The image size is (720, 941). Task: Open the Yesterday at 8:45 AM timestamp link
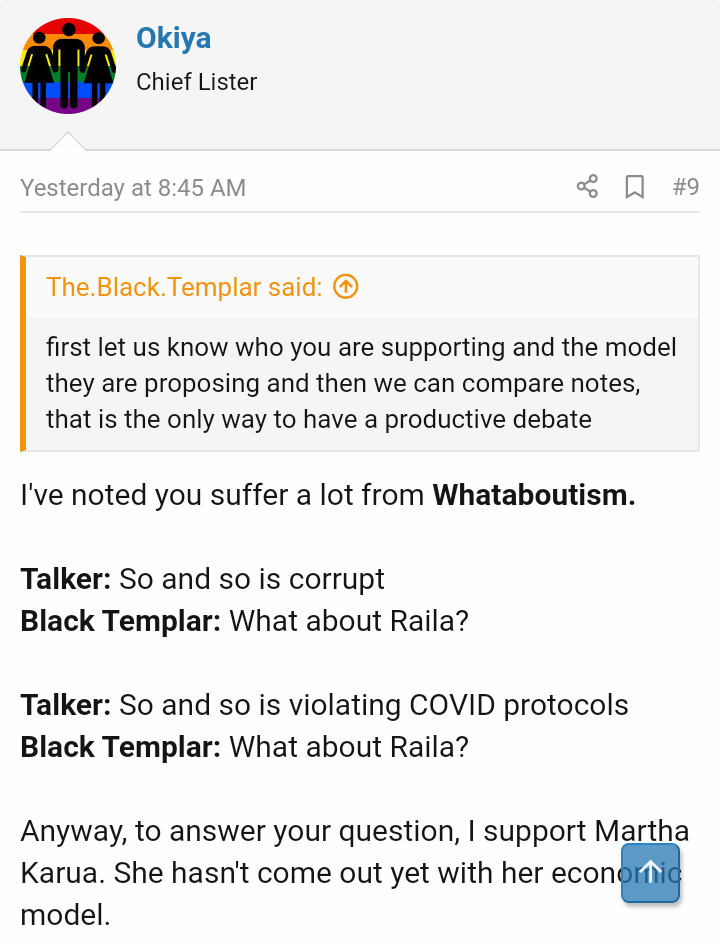click(133, 188)
